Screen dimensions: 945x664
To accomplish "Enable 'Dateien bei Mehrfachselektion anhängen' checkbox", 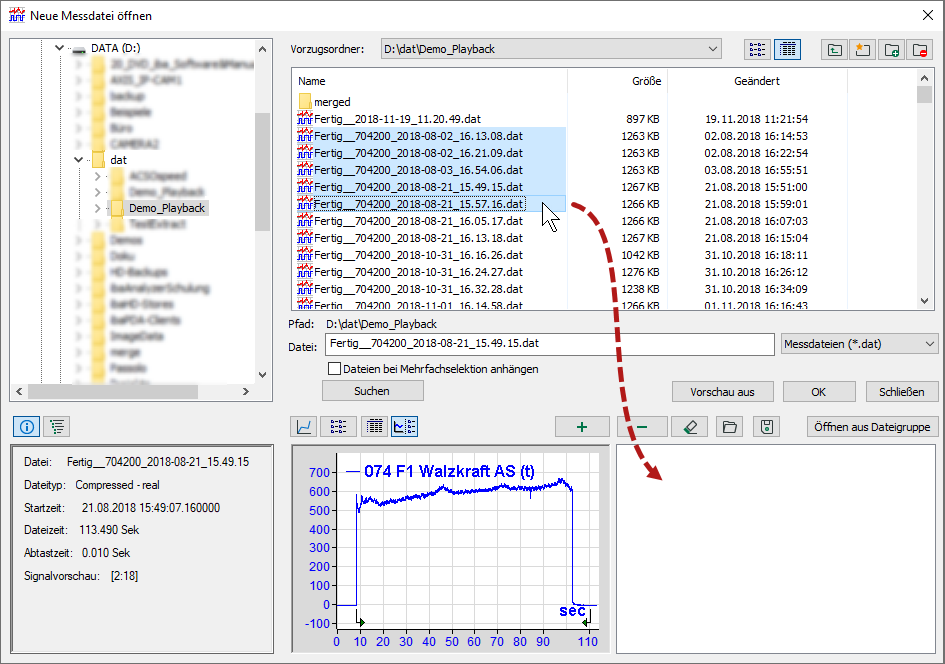I will 334,368.
